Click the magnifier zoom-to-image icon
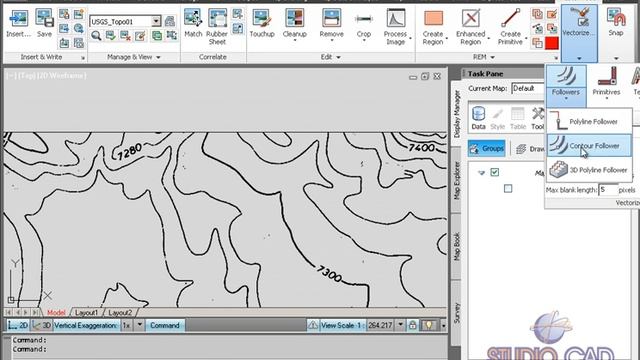The image size is (640, 360). (96, 36)
